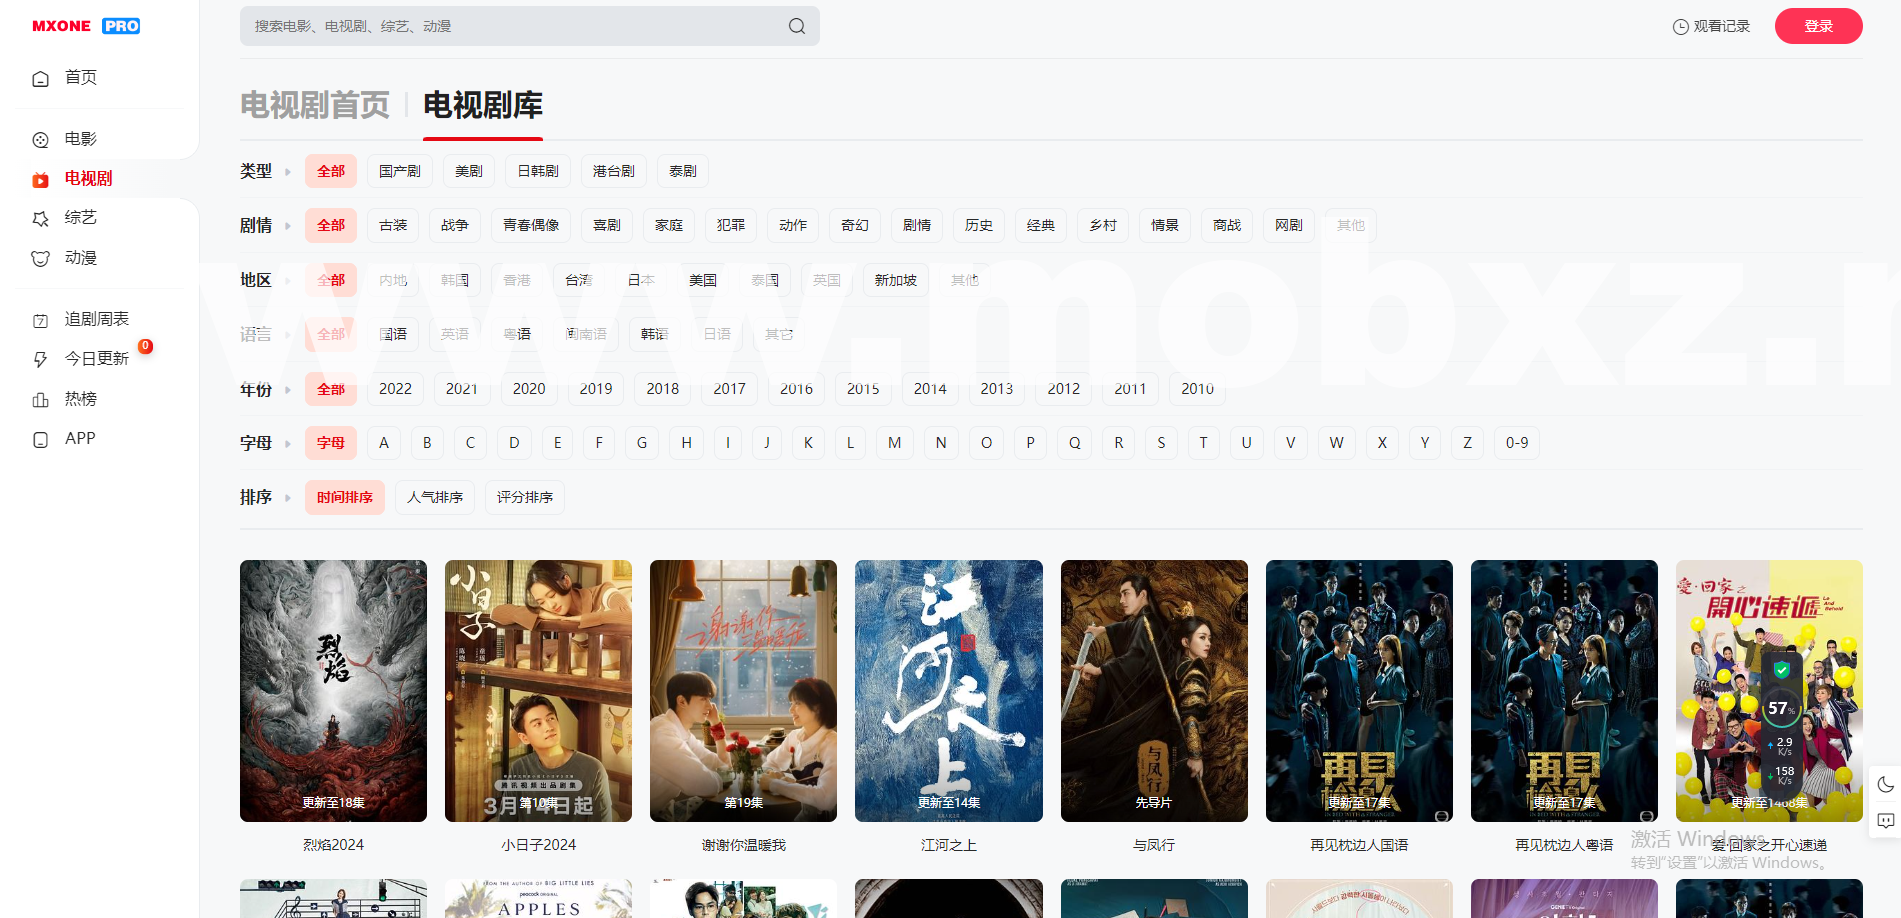Click the 再见枕边人粤语 title link
Screen dimensions: 1901x918
pyautogui.click(x=1564, y=845)
